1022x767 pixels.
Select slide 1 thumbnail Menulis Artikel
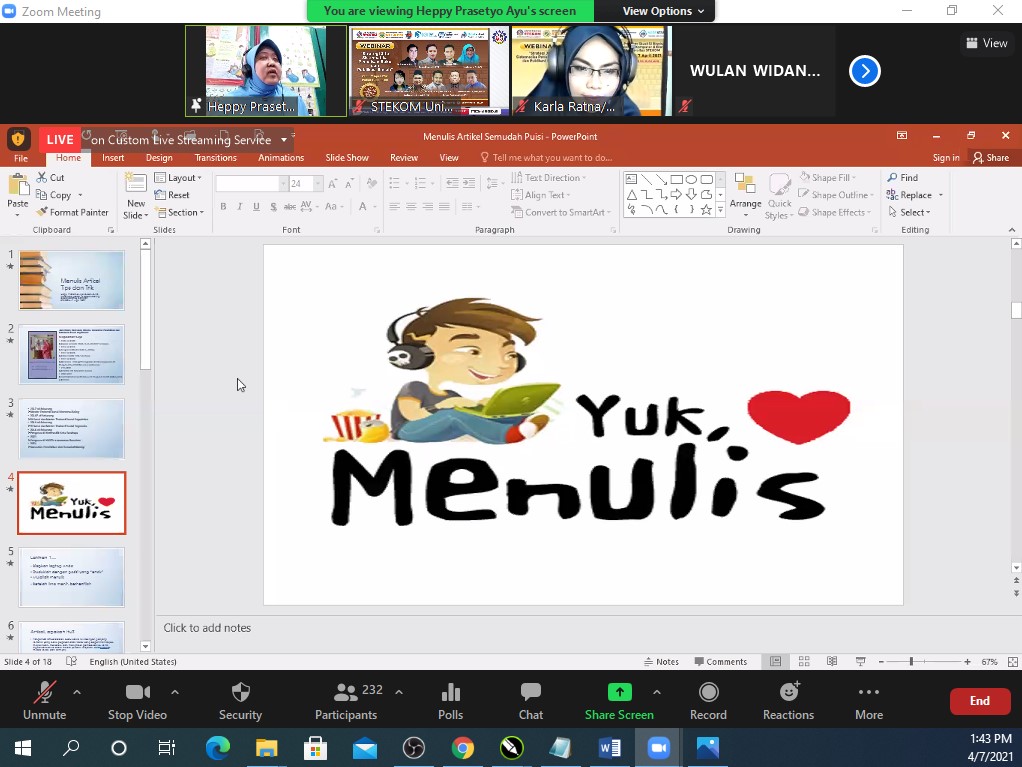72,280
